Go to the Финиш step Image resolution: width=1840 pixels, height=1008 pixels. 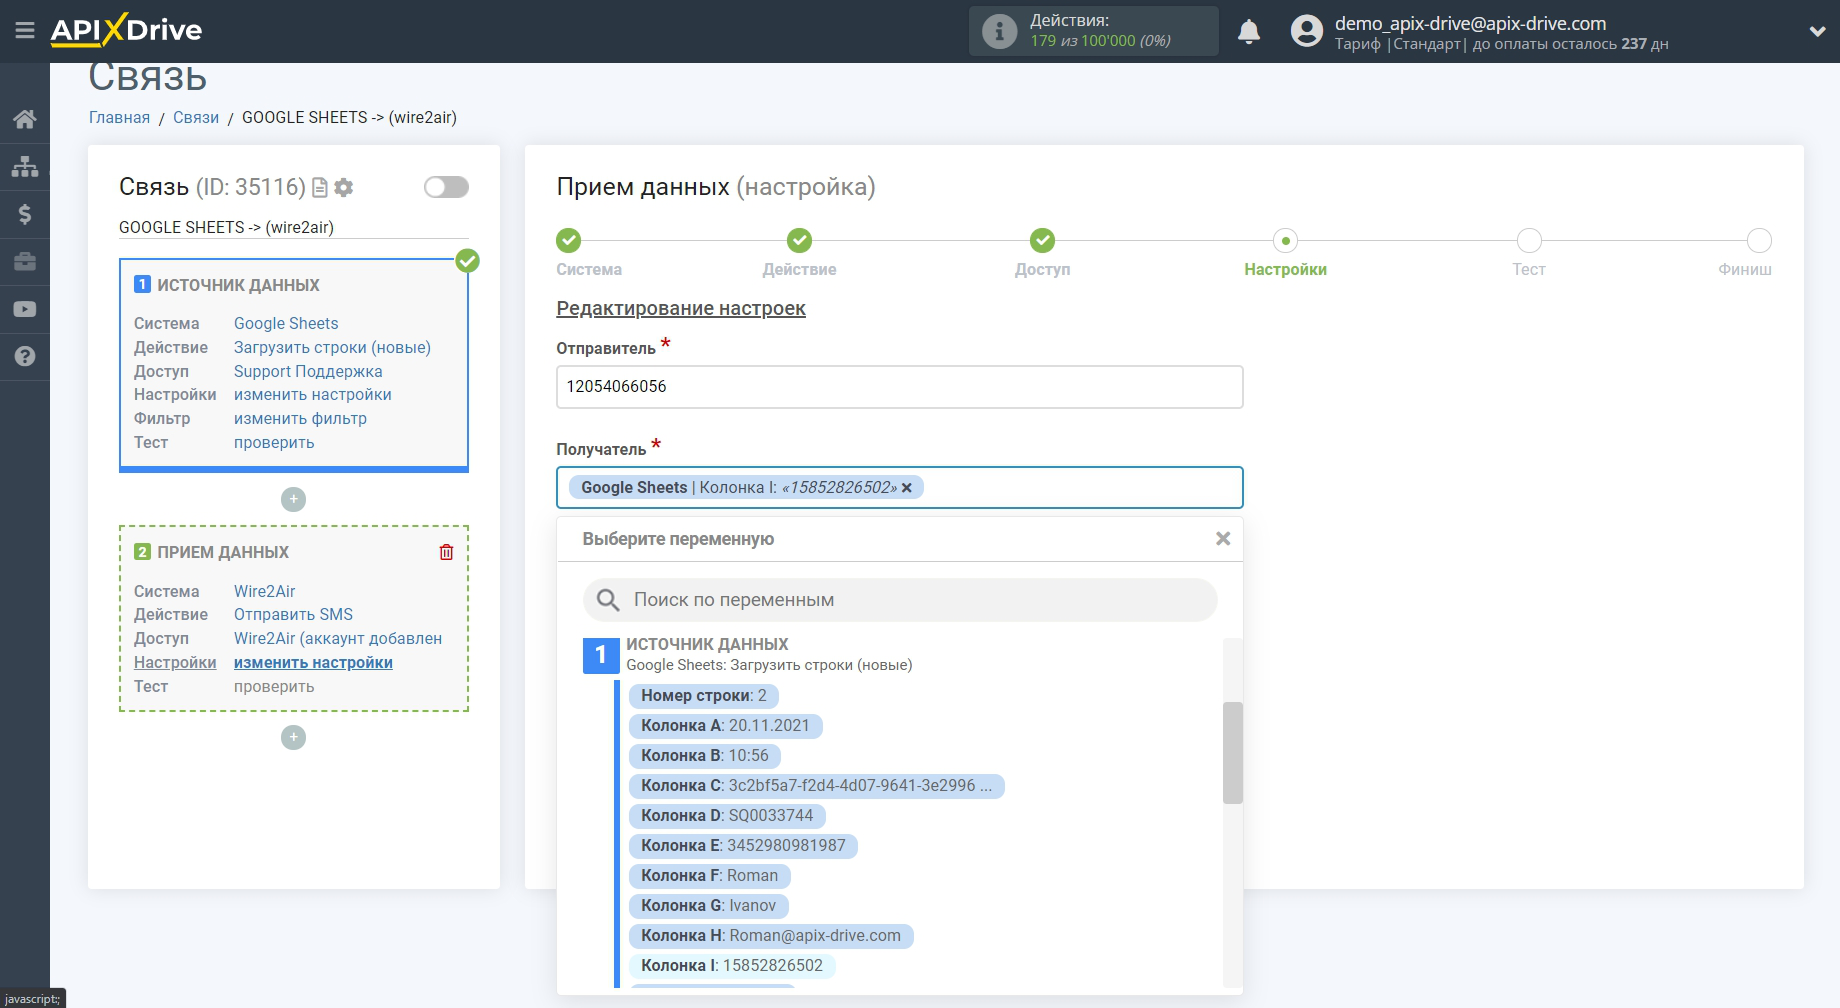[1759, 241]
